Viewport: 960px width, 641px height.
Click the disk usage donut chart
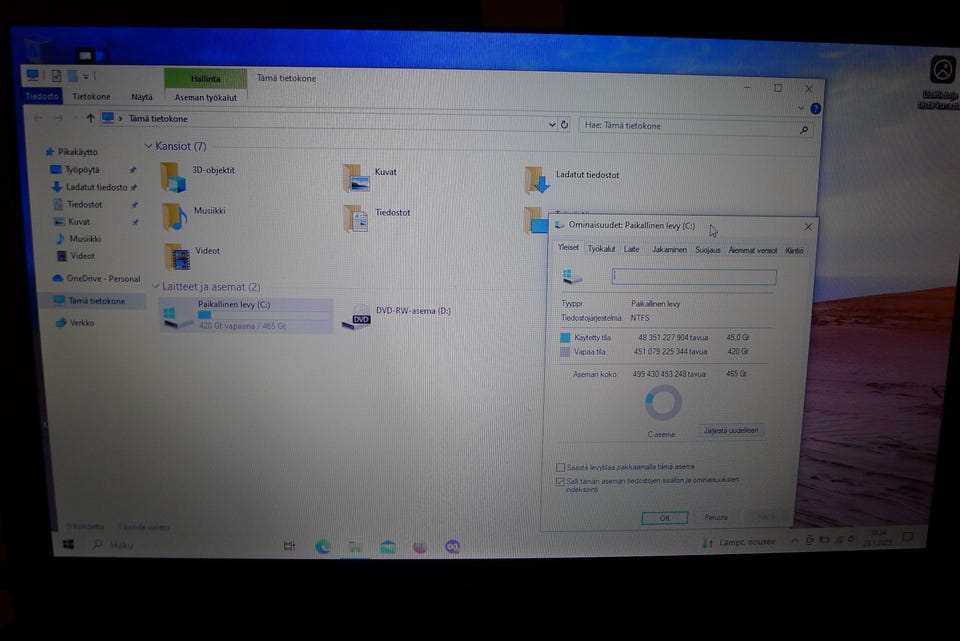[663, 403]
